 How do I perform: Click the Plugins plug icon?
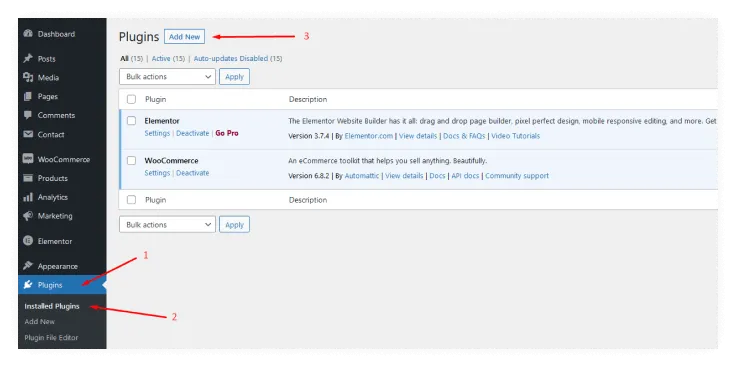click(x=28, y=285)
